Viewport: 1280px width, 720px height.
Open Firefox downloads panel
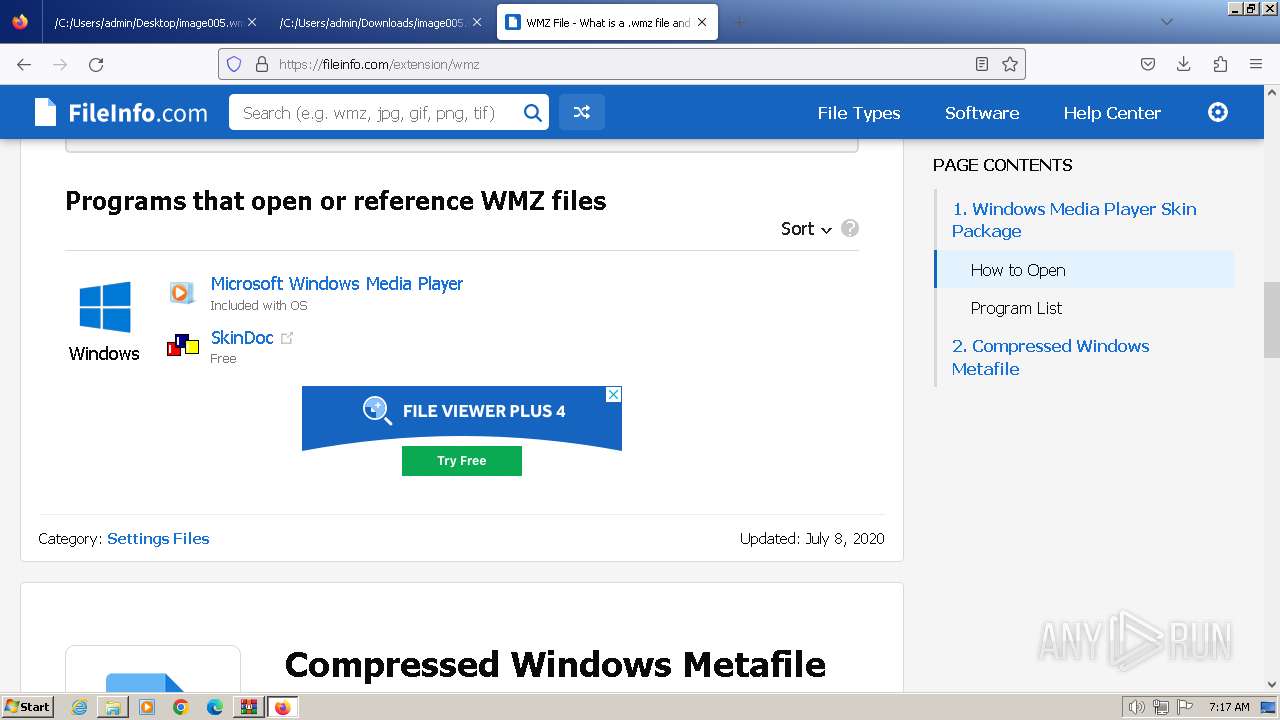pos(1183,64)
